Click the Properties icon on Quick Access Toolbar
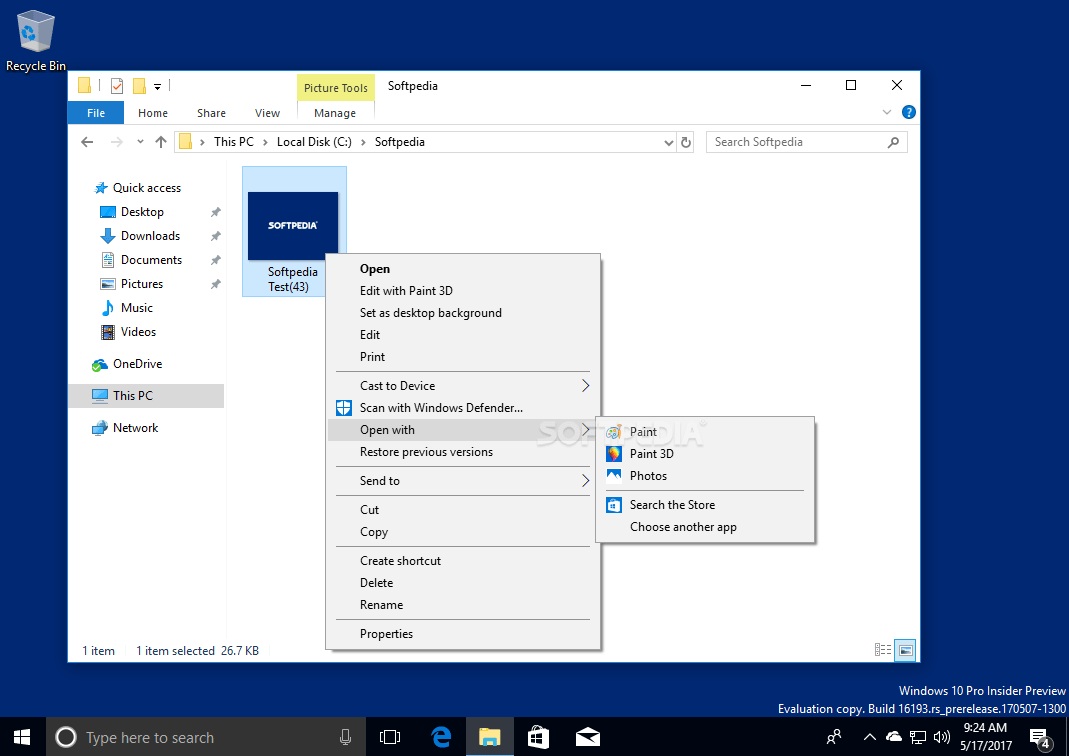 point(117,86)
